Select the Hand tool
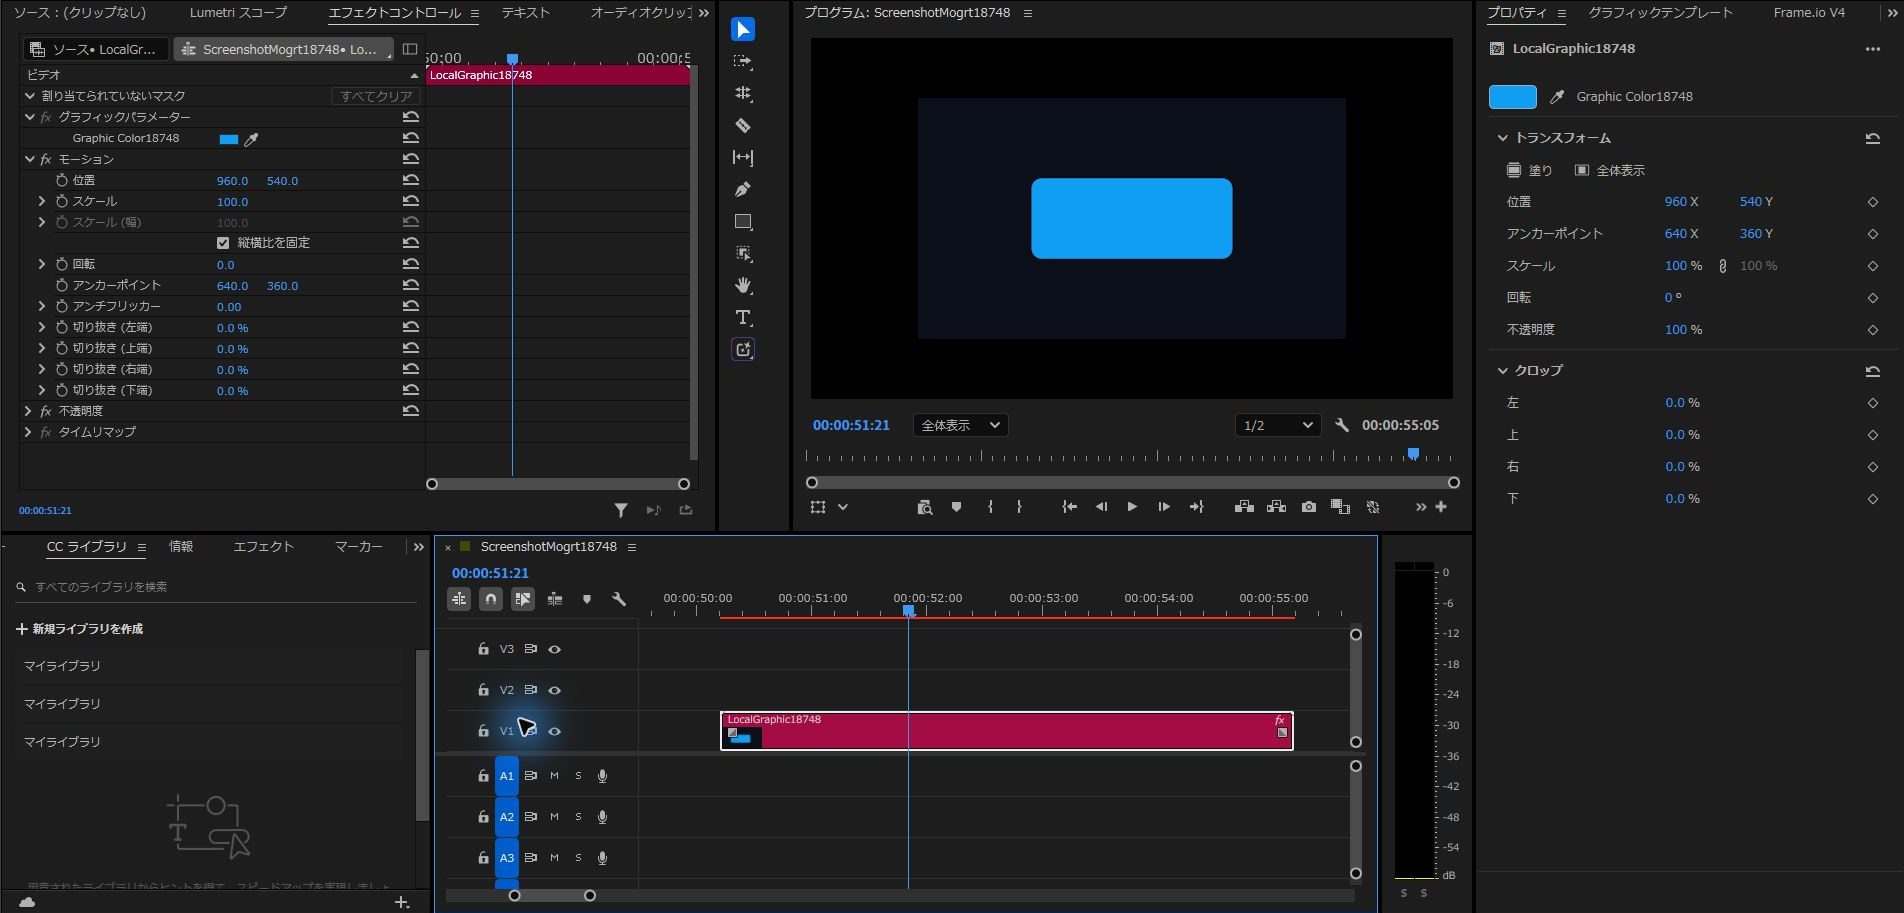Image resolution: width=1904 pixels, height=913 pixels. (743, 285)
